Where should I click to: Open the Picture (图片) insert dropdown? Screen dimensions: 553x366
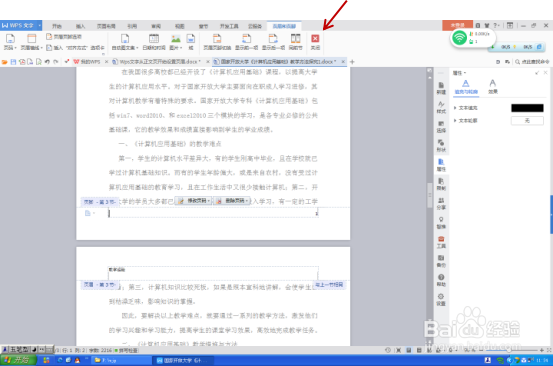176,42
